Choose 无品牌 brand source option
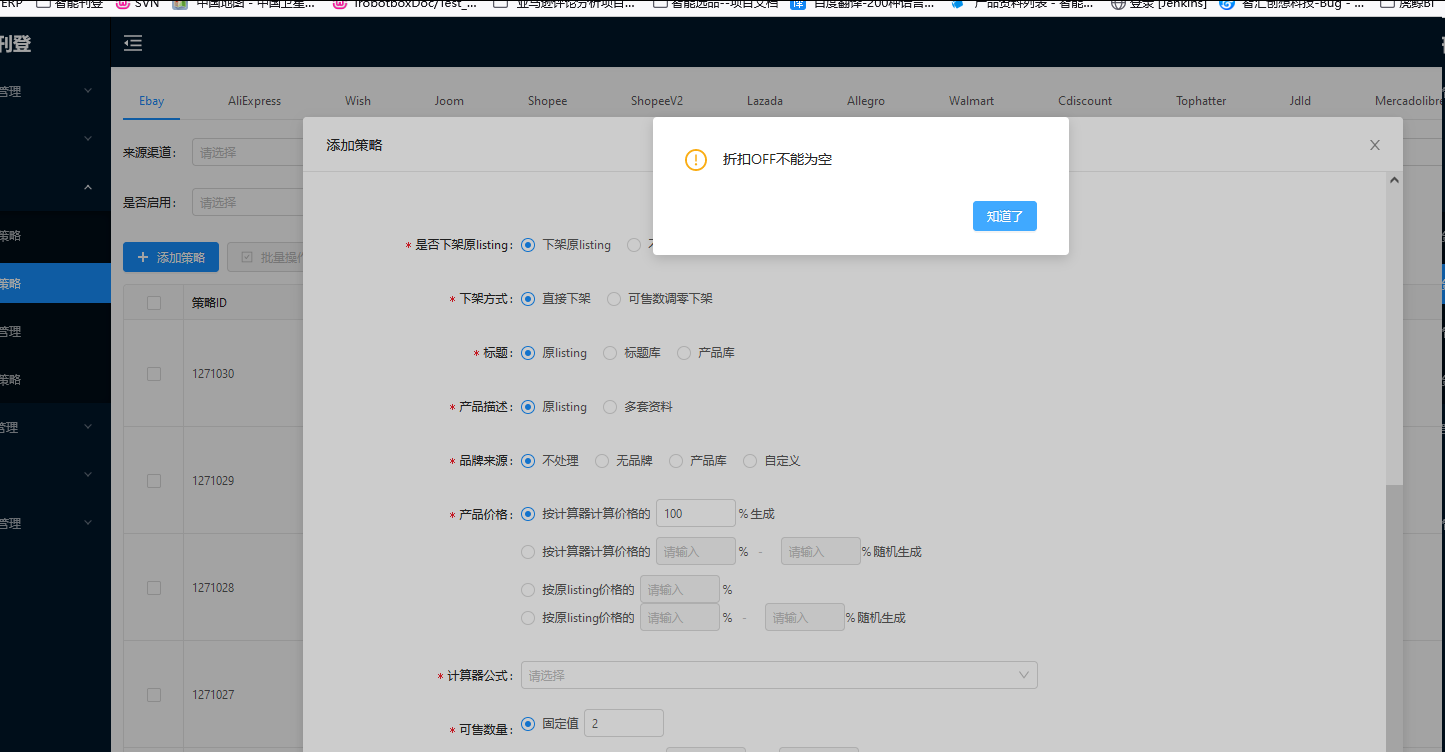This screenshot has height=752, width=1445. click(x=602, y=461)
